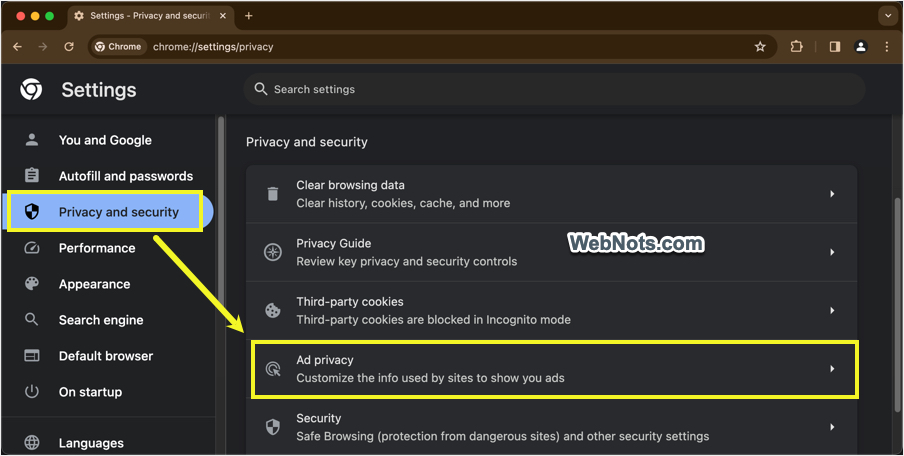
Task: Click the compass icon for Privacy Guide
Action: pos(273,252)
